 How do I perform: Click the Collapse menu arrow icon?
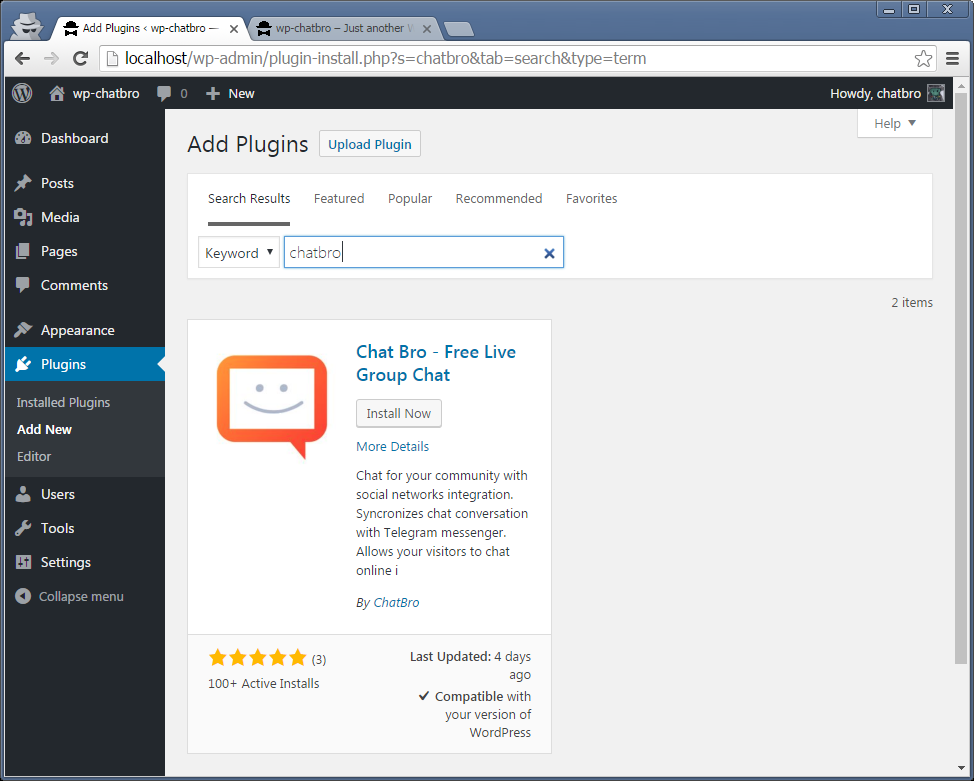click(23, 596)
